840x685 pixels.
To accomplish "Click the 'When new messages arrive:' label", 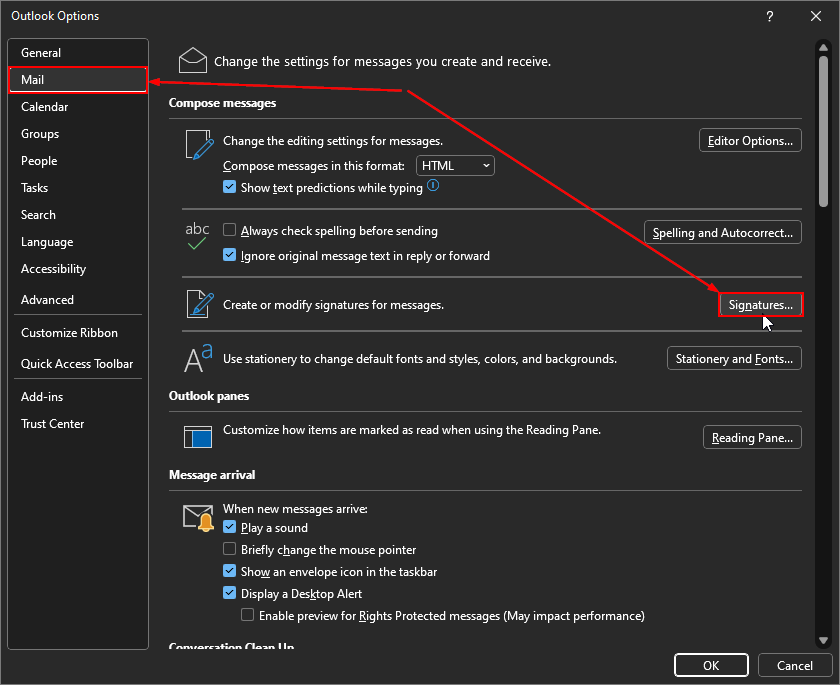I will [295, 508].
